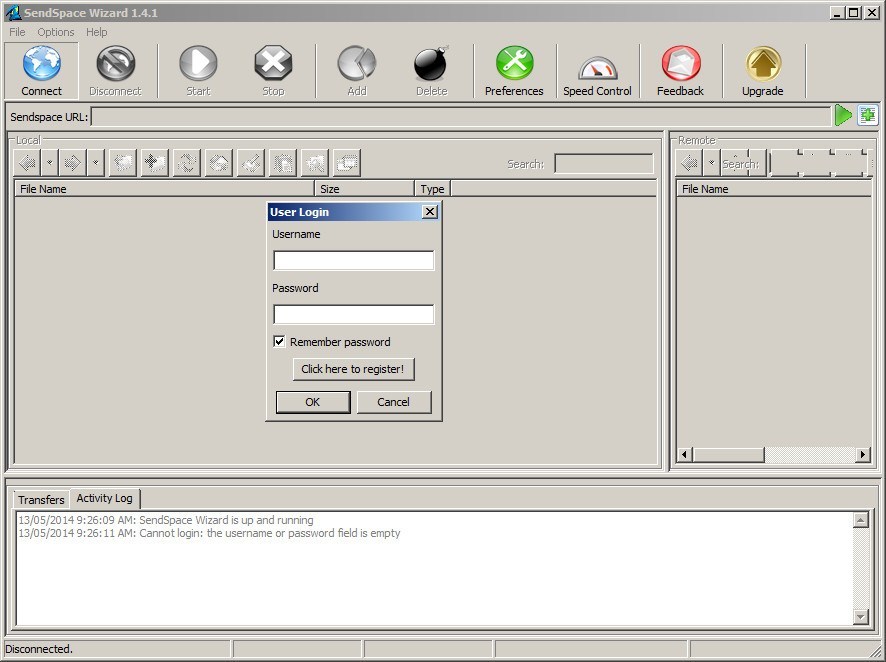This screenshot has width=886, height=662.
Task: Click the Activity Log scroll down arrow
Action: (861, 616)
